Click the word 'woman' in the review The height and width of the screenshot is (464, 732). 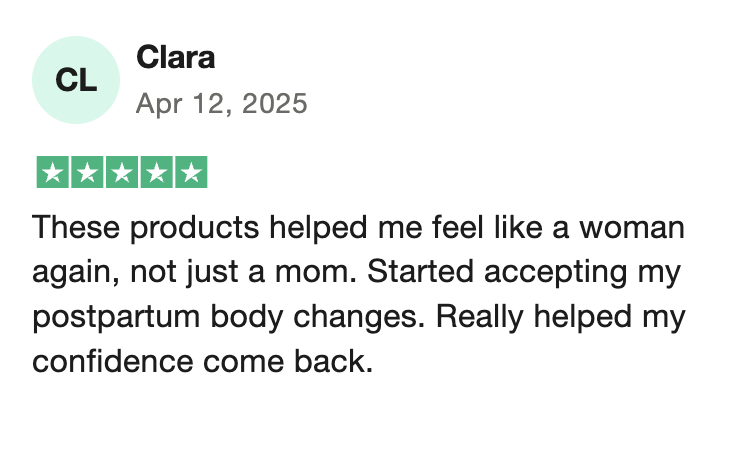point(632,227)
